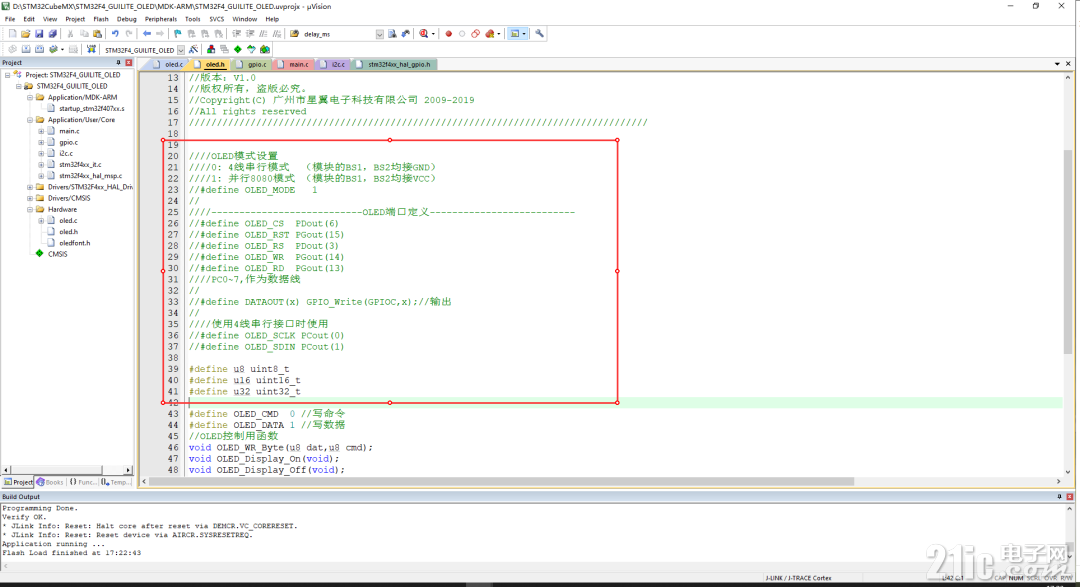Screen dimensions: 1080x587
Task: Open the delay_ms find combo box dropdown
Action: coord(380,34)
